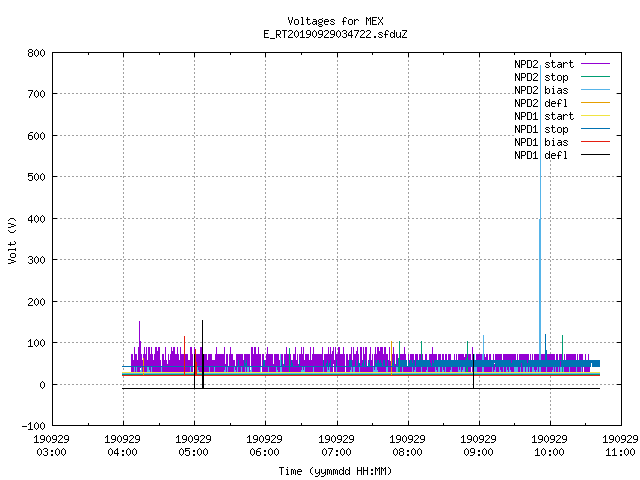
Task: Click the purple spike peaking near 150 V
Action: [x=140, y=333]
